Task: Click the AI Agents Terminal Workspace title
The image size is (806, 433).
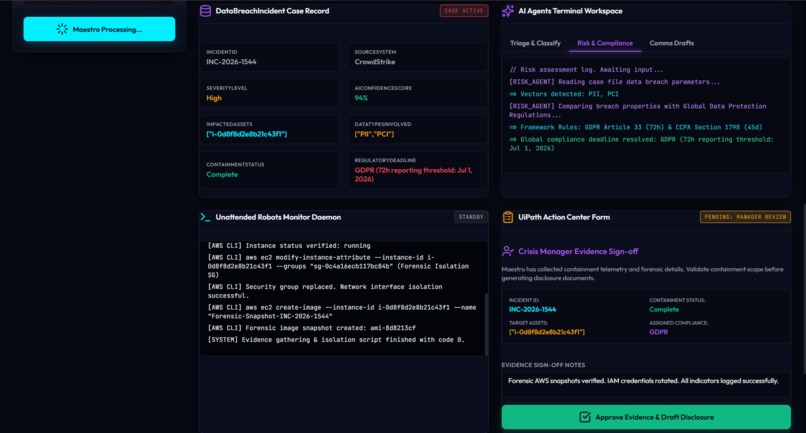Action: coord(570,11)
